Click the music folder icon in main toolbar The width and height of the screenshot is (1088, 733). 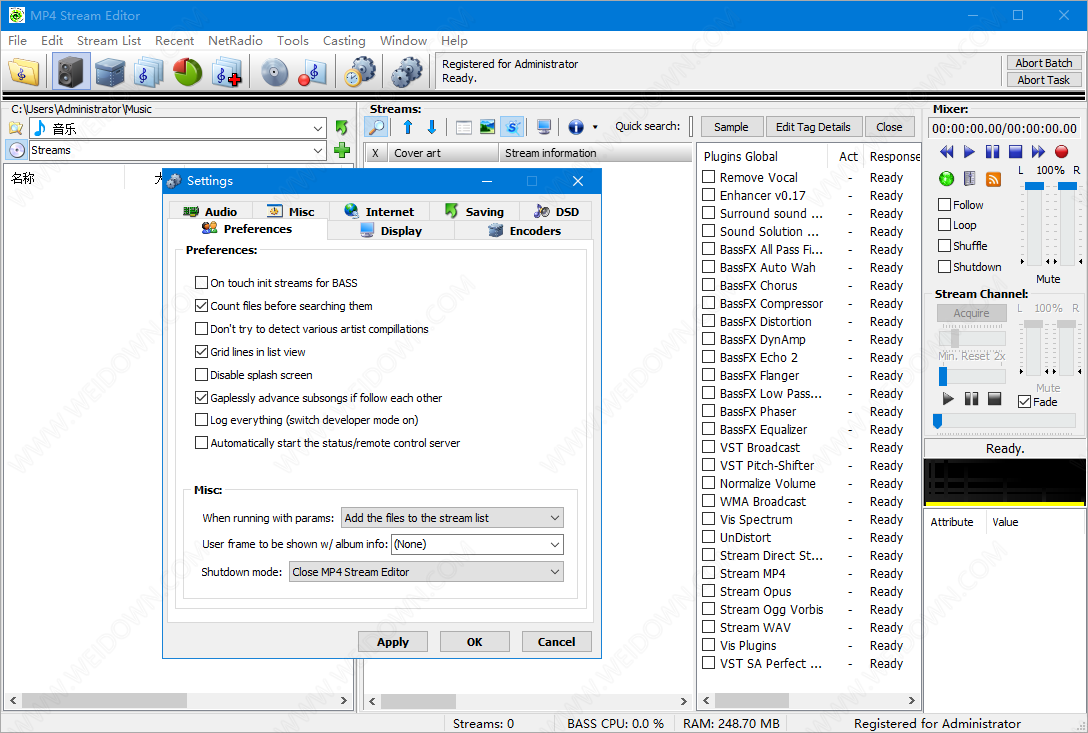tap(24, 71)
